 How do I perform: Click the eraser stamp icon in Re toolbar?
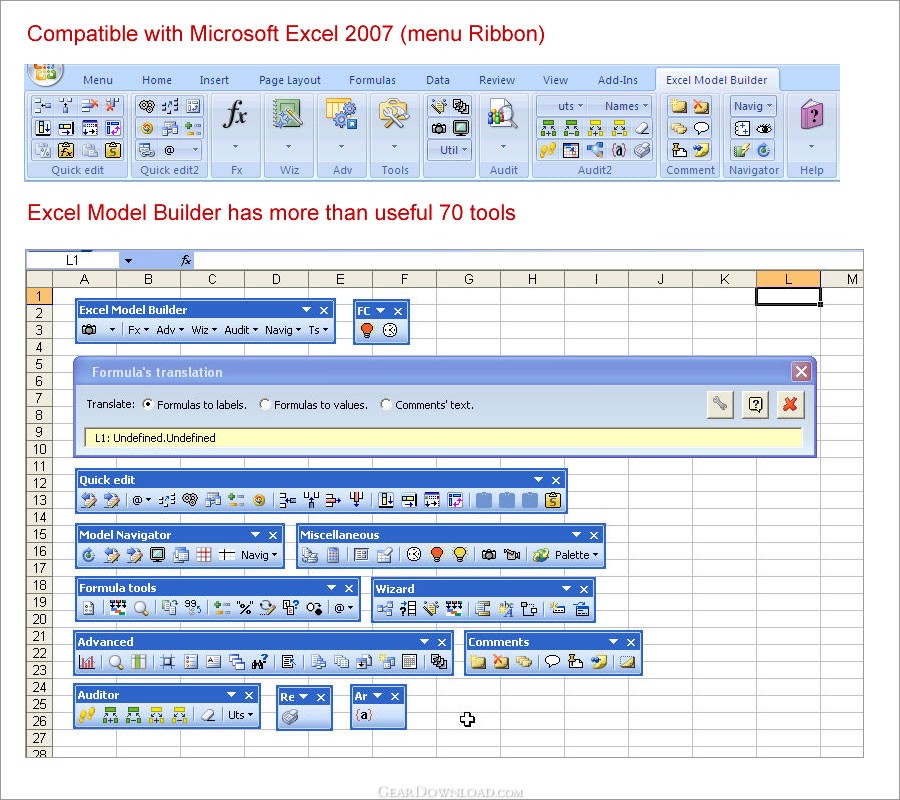(x=290, y=716)
